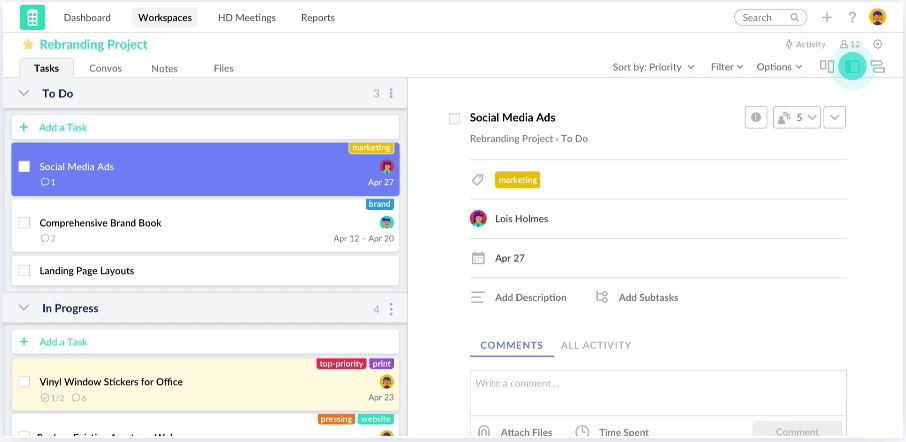Open project settings gear icon

click(x=878, y=44)
